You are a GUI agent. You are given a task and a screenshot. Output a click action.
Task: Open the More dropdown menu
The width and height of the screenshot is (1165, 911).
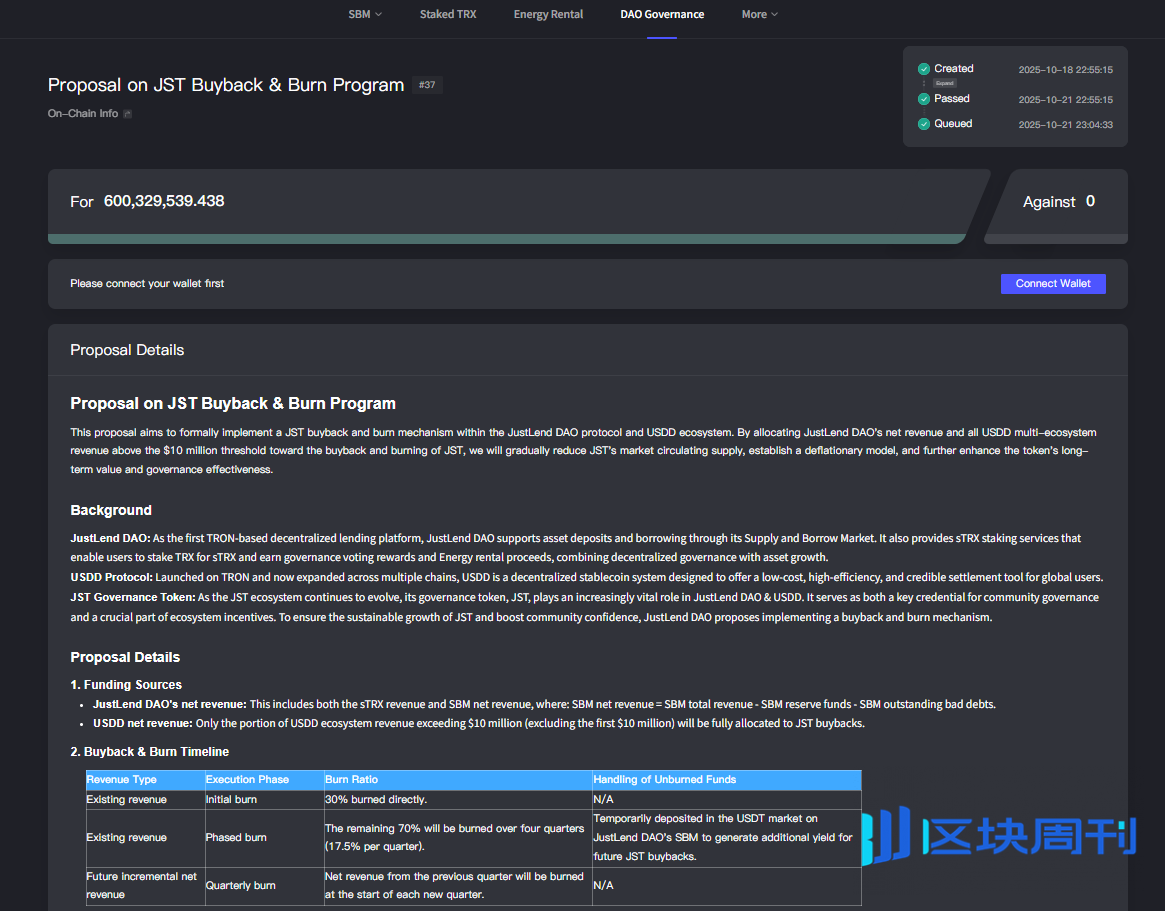[759, 14]
